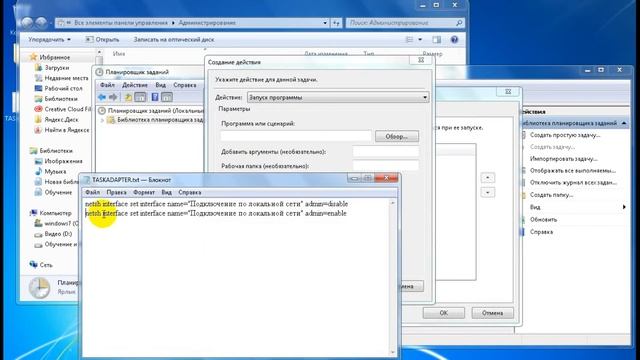This screenshot has width=640, height=360.
Task: Click the blue help icon in Task Scheduler toolbar
Action: point(155,97)
